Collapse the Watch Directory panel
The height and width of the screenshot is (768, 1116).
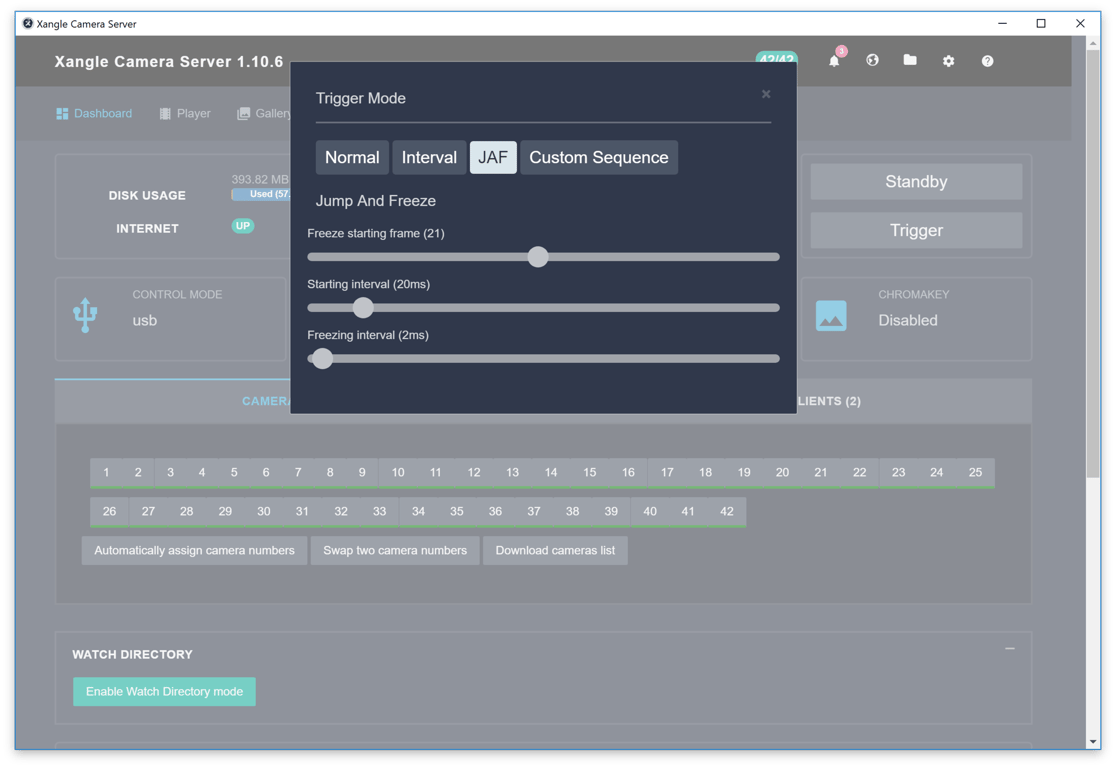[1010, 649]
